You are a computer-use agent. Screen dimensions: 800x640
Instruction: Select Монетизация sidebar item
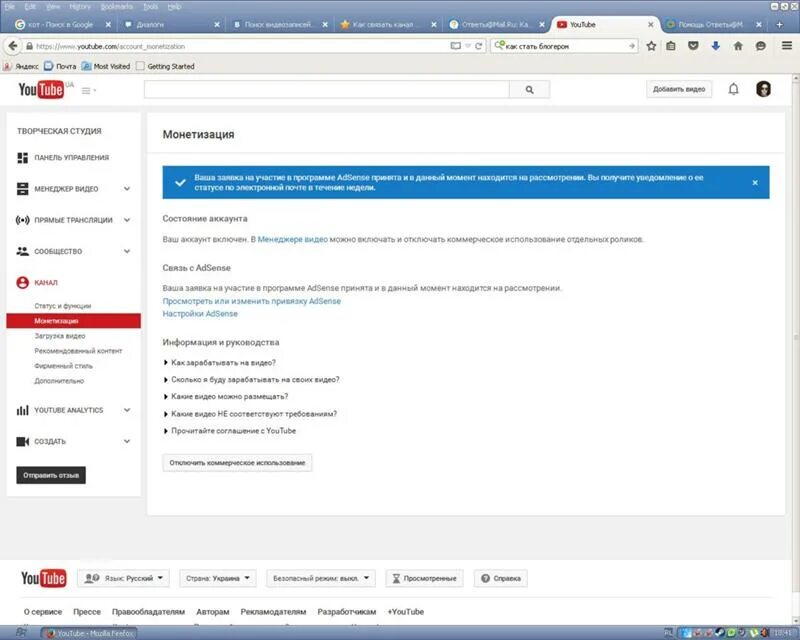[73, 321]
